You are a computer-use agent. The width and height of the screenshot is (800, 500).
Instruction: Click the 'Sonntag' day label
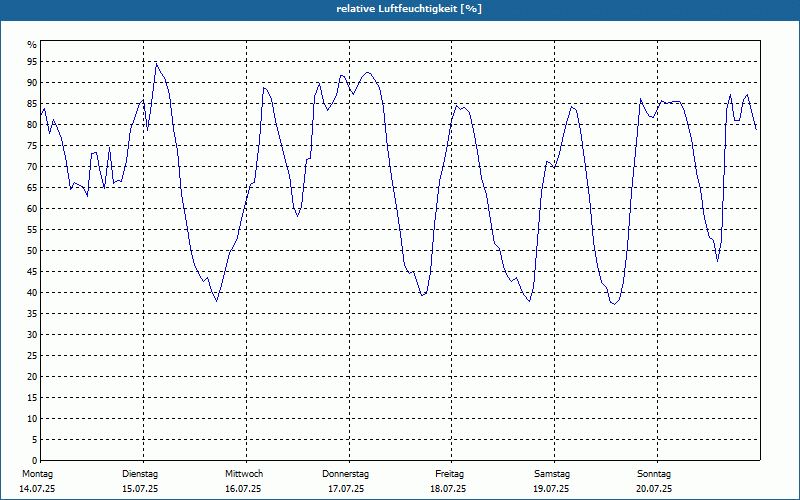pos(654,474)
